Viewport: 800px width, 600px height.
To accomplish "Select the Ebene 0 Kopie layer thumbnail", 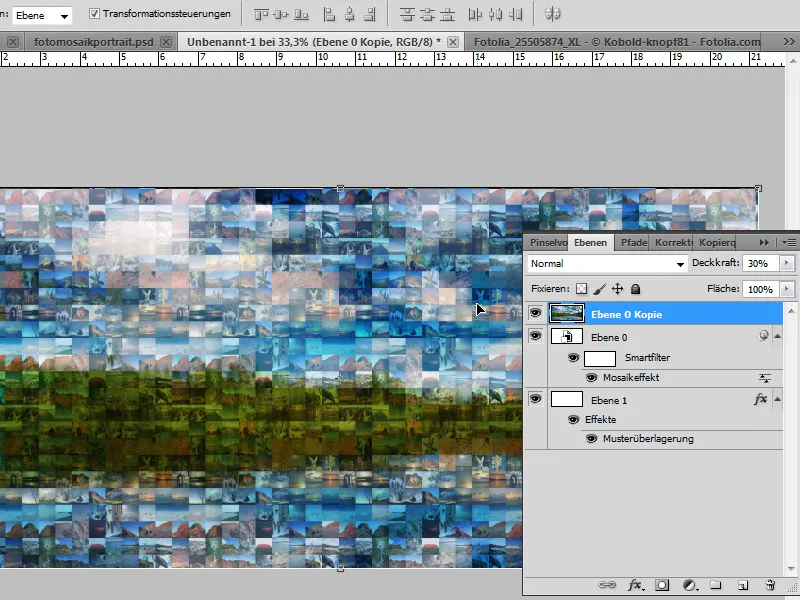I will click(x=567, y=313).
